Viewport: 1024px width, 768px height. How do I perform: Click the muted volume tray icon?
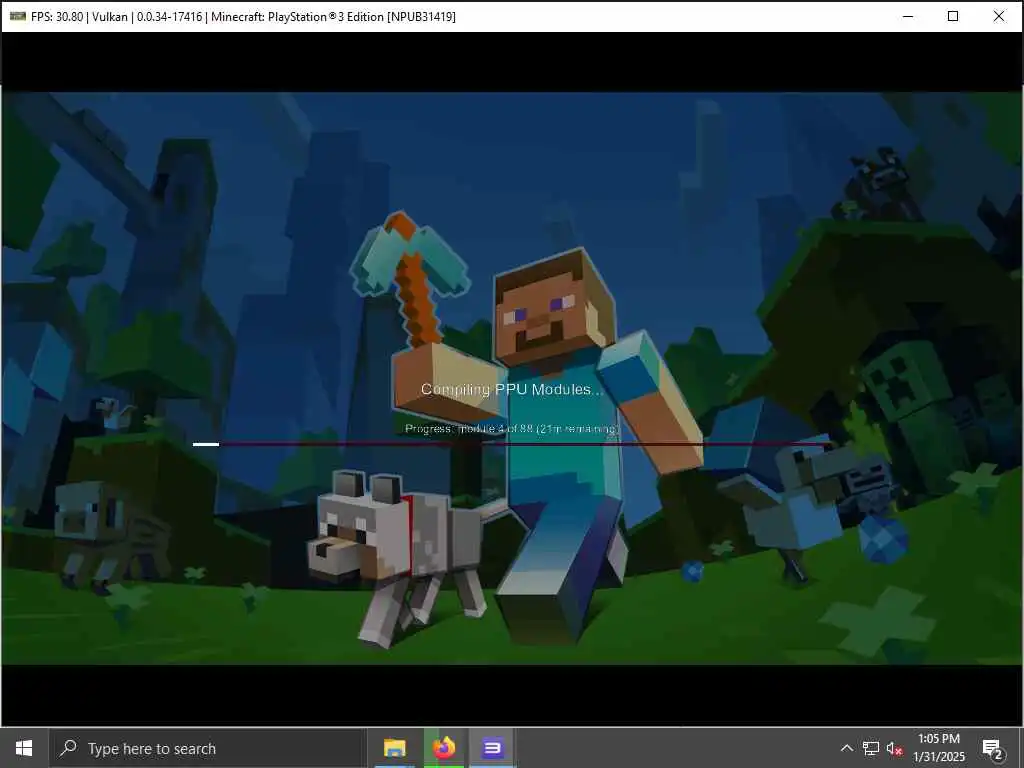point(894,748)
